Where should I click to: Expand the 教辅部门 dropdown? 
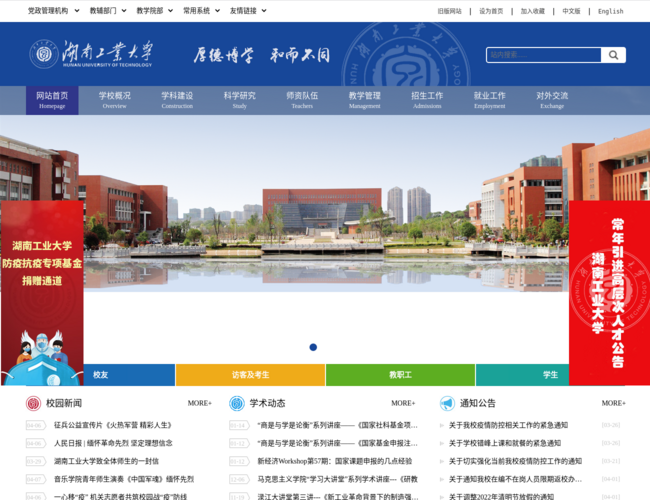point(108,11)
